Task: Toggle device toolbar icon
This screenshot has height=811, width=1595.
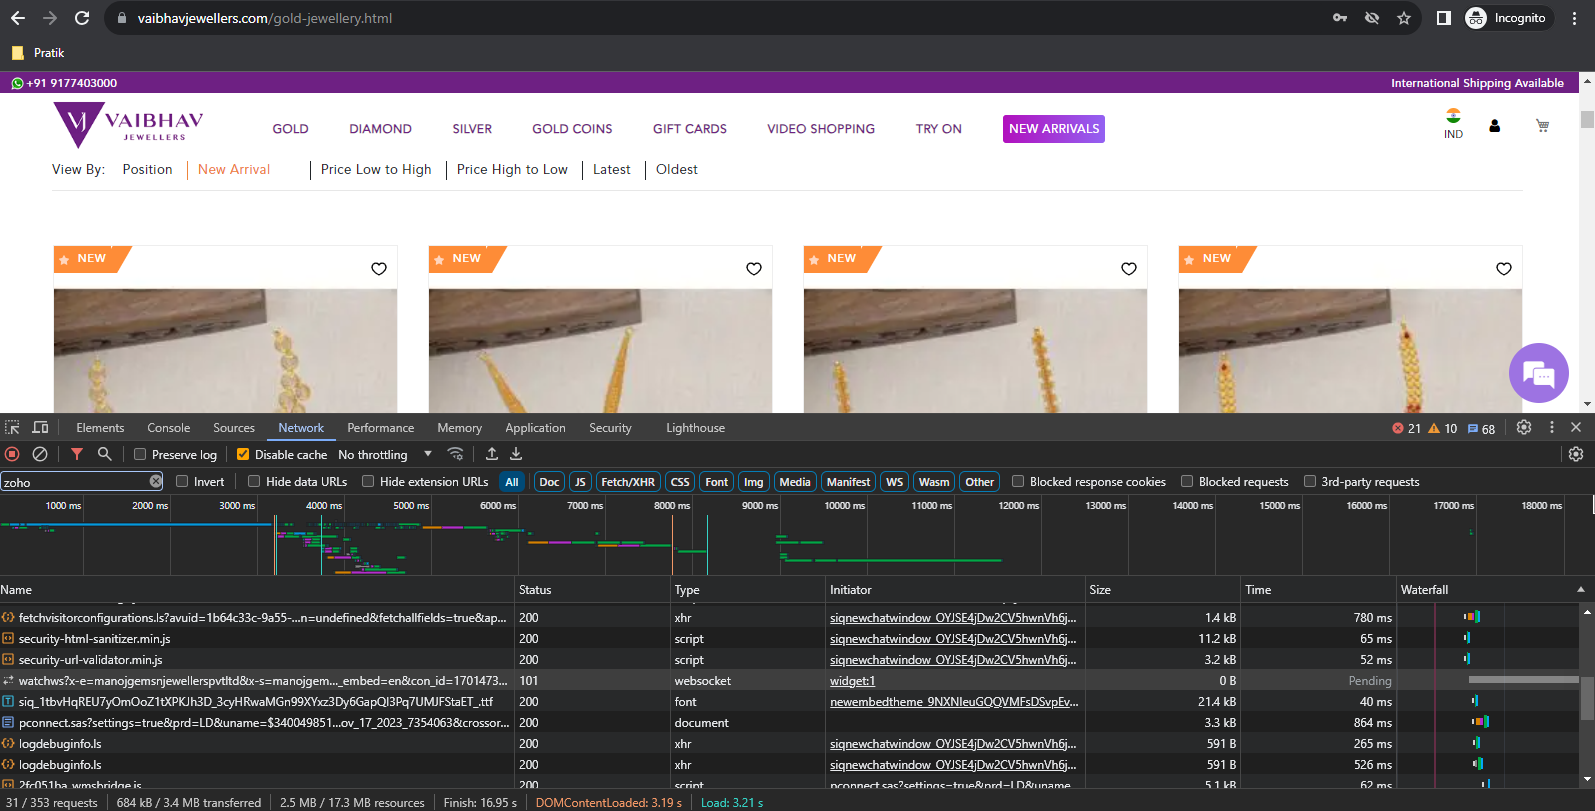Action: 40,427
